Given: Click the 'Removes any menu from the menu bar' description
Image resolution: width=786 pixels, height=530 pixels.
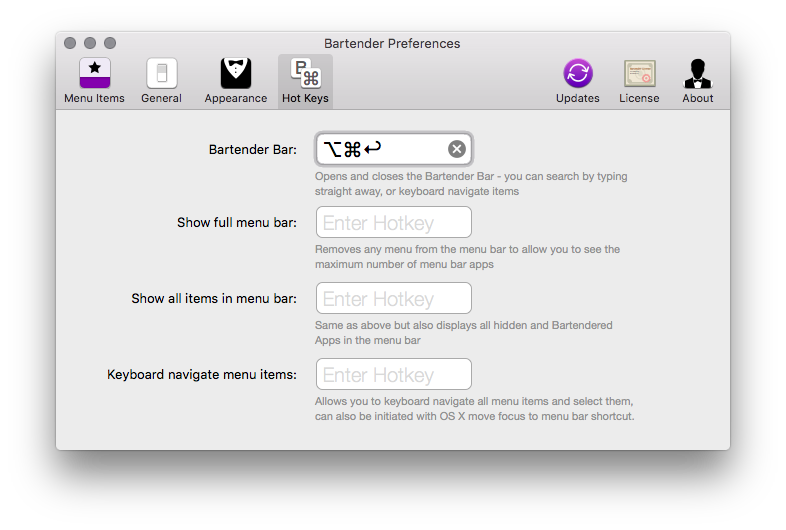Looking at the screenshot, I should [467, 257].
